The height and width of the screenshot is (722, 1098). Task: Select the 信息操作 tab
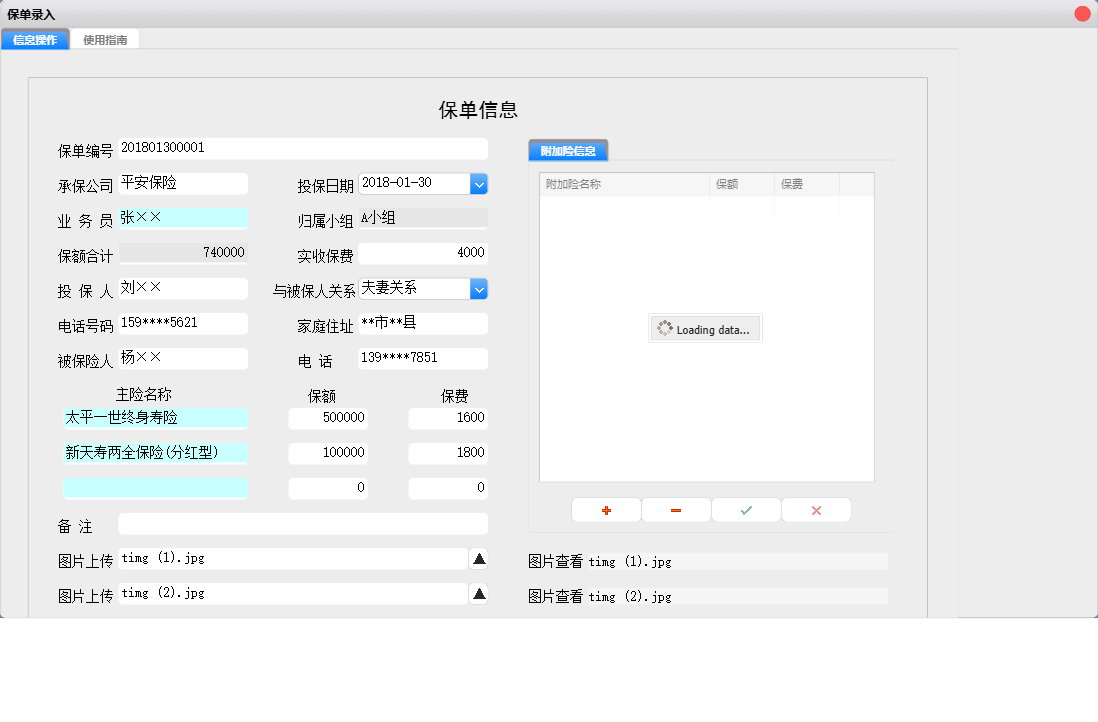[x=35, y=40]
